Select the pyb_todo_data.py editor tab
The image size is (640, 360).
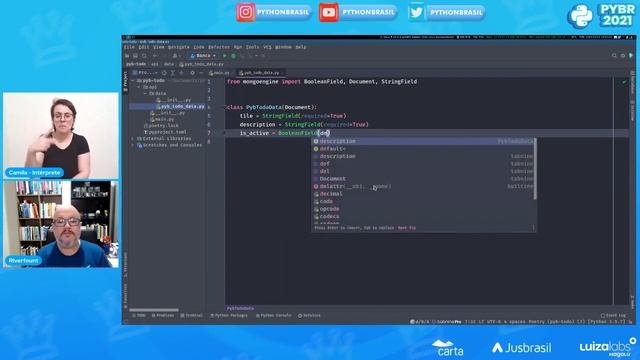coord(260,73)
